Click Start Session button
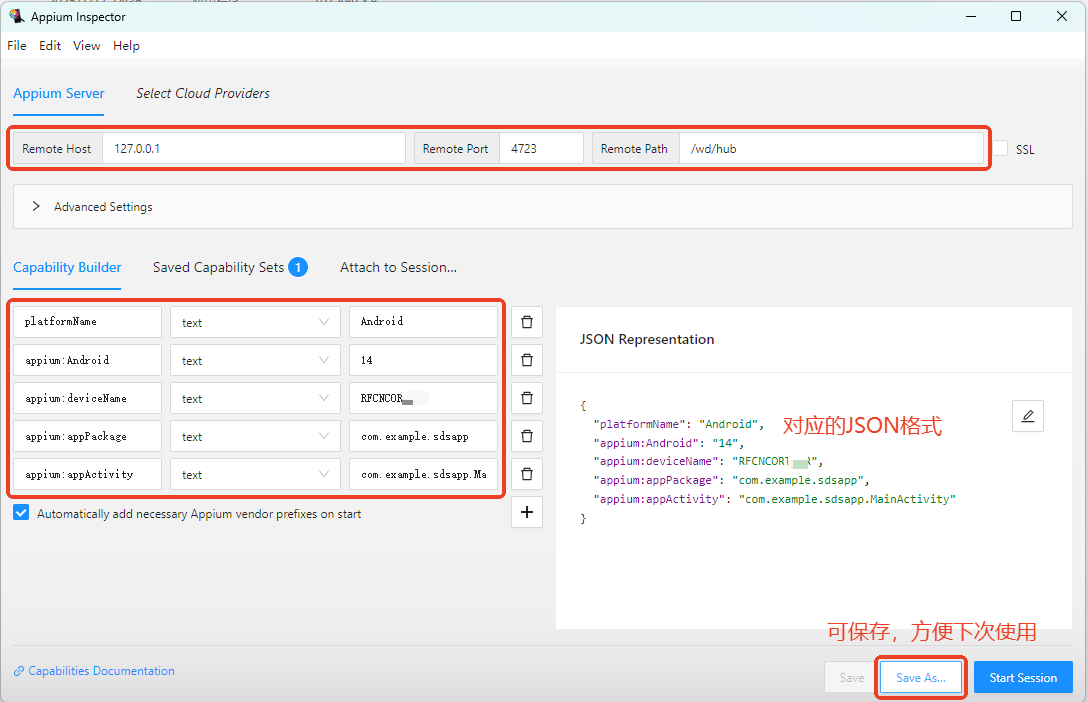1088x702 pixels. [x=1023, y=678]
